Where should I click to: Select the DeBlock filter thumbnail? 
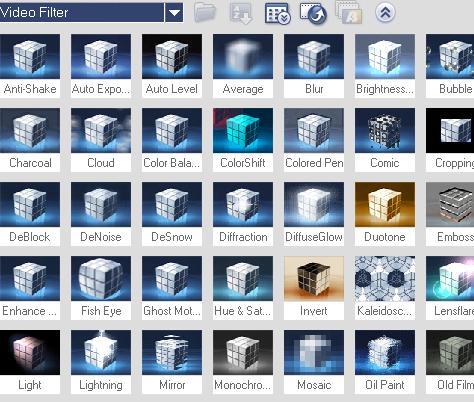pos(30,204)
